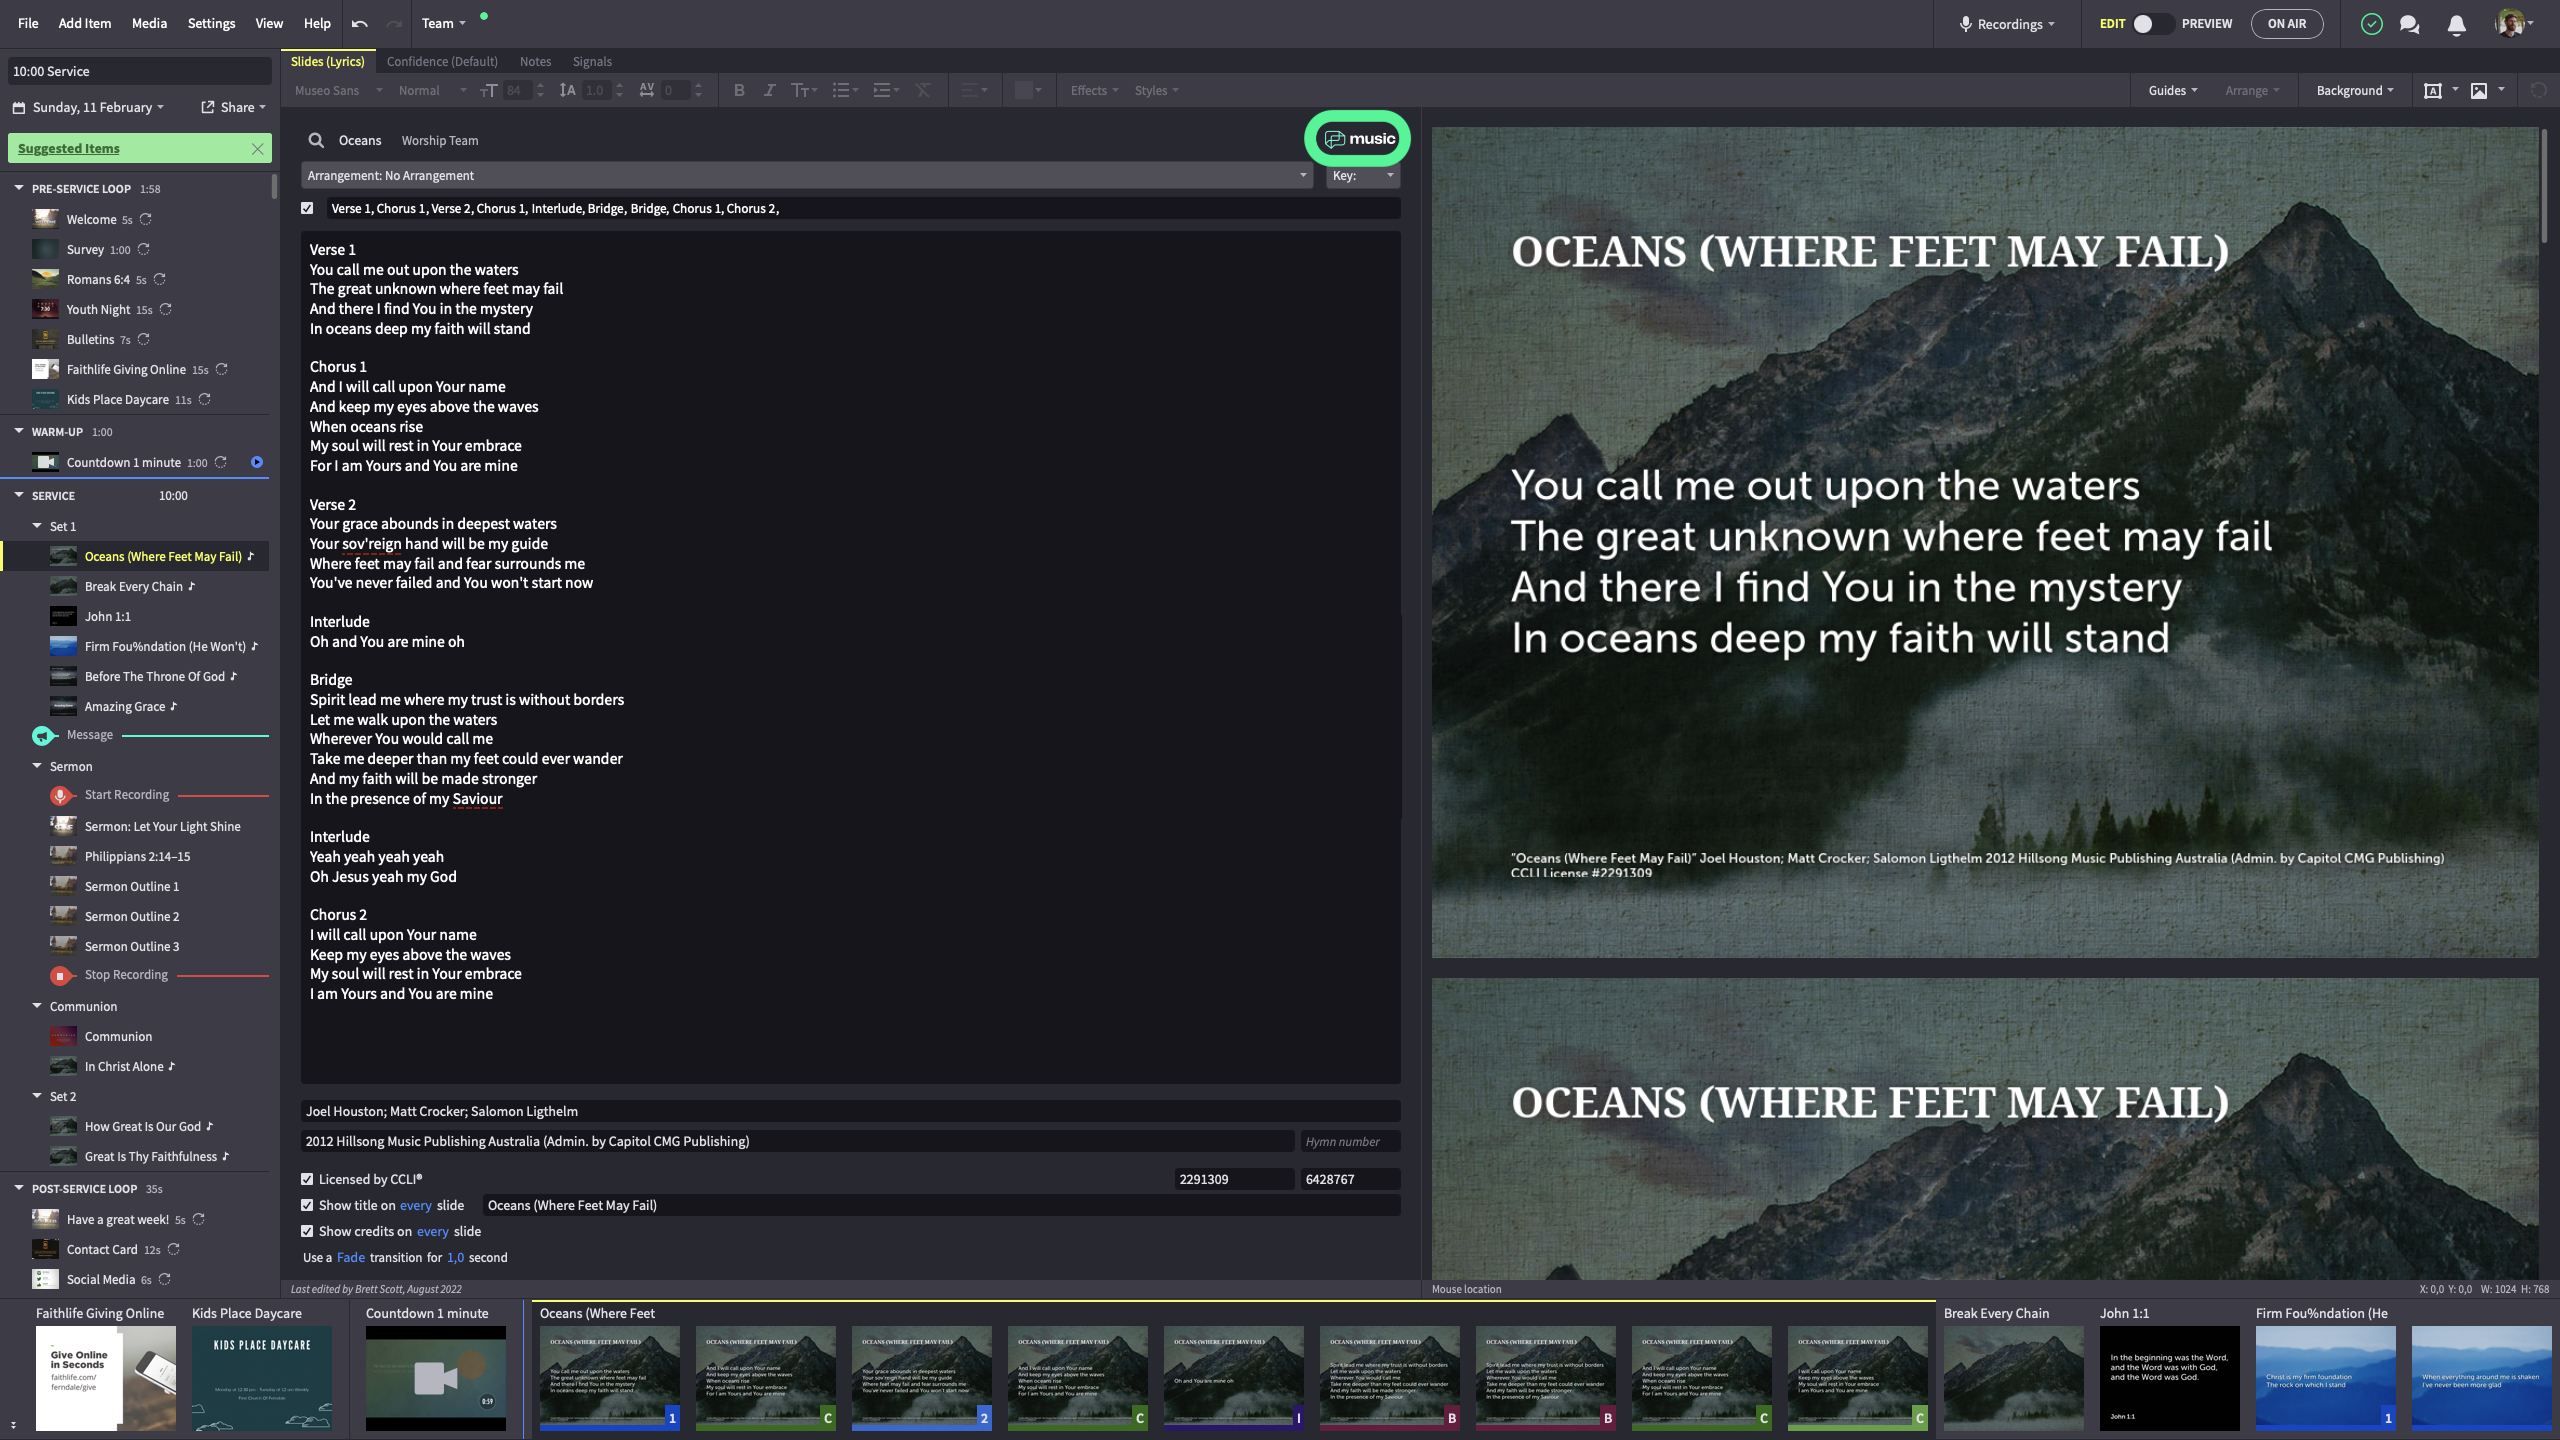2560x1440 pixels.
Task: Open the Arrangement dropdown
Action: coord(806,175)
